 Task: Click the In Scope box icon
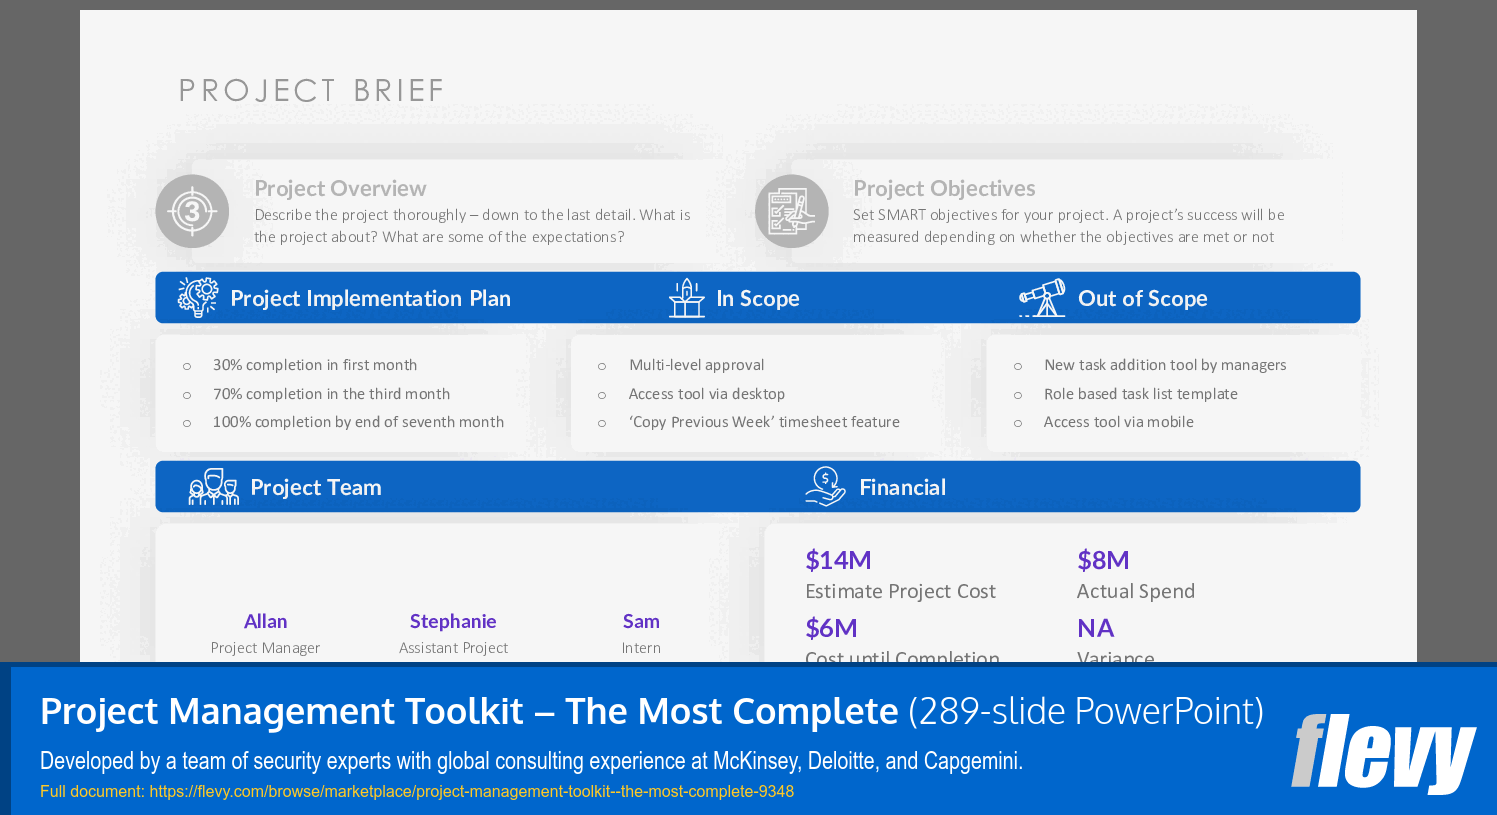[x=687, y=298]
